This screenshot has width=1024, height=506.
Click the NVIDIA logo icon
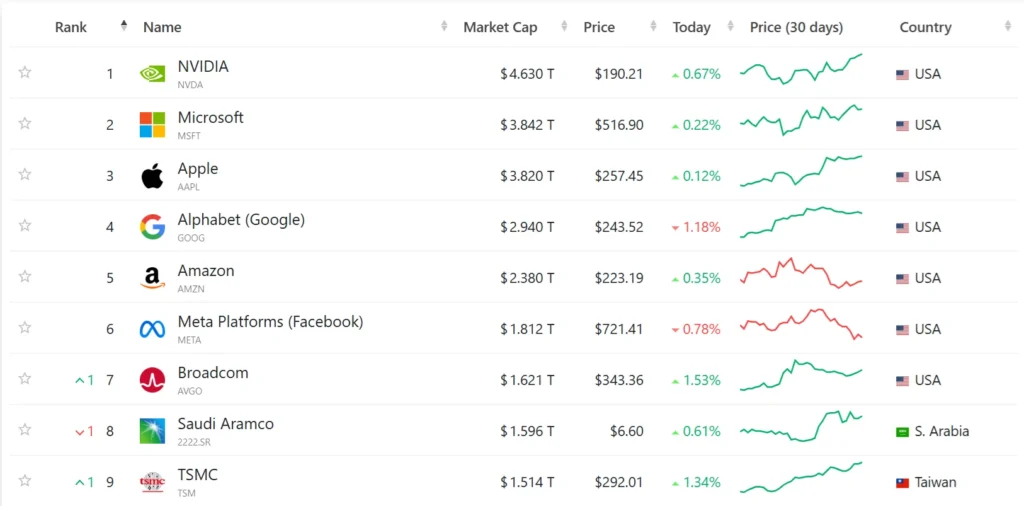point(152,73)
